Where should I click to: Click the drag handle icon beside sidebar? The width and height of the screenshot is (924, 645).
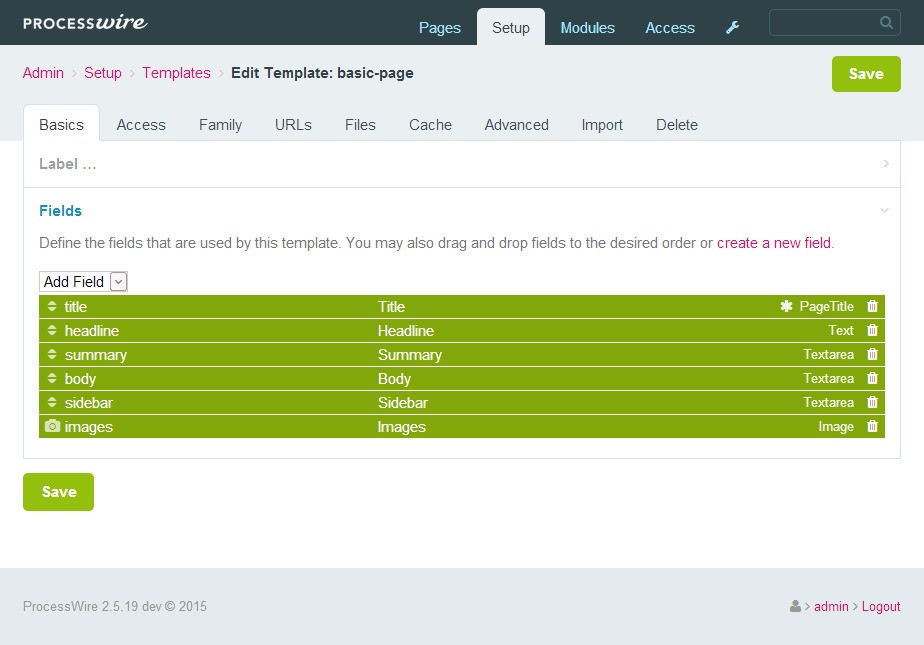(52, 402)
